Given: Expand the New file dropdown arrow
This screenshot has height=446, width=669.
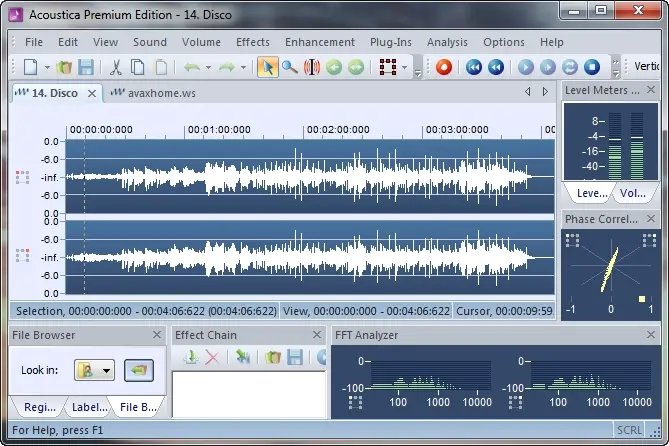Looking at the screenshot, I should click(47, 67).
